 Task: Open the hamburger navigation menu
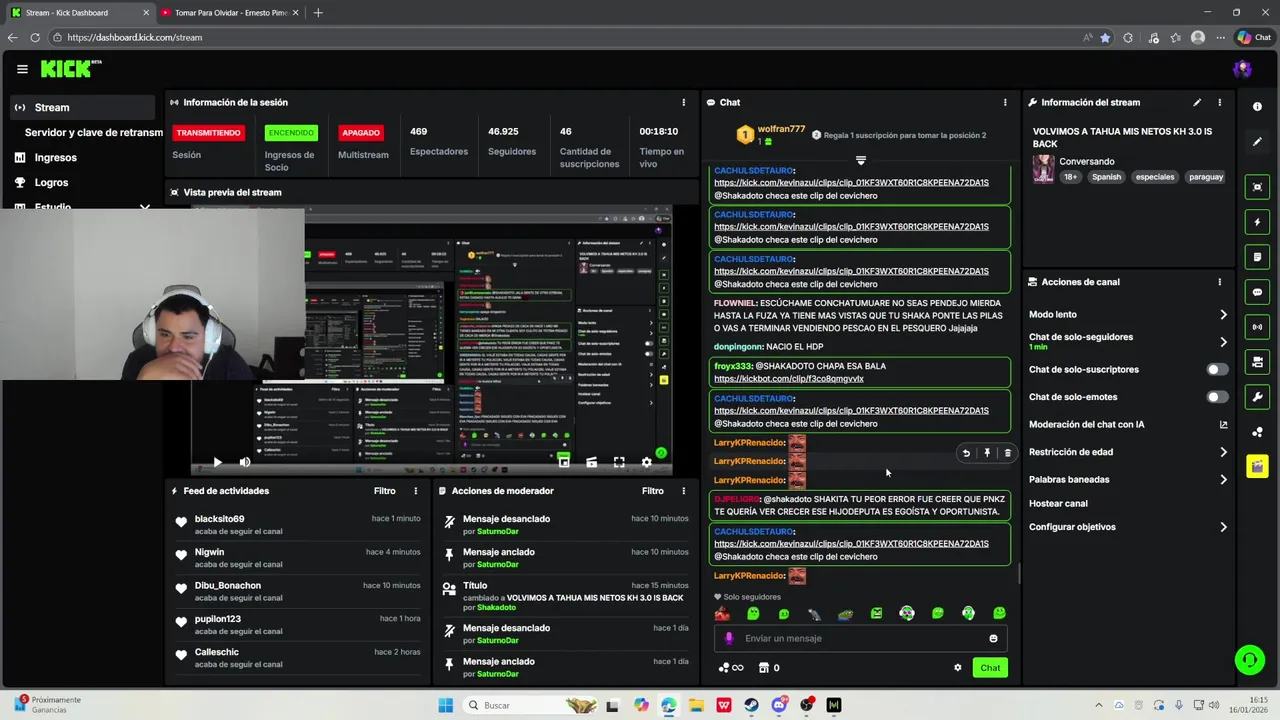(22, 69)
